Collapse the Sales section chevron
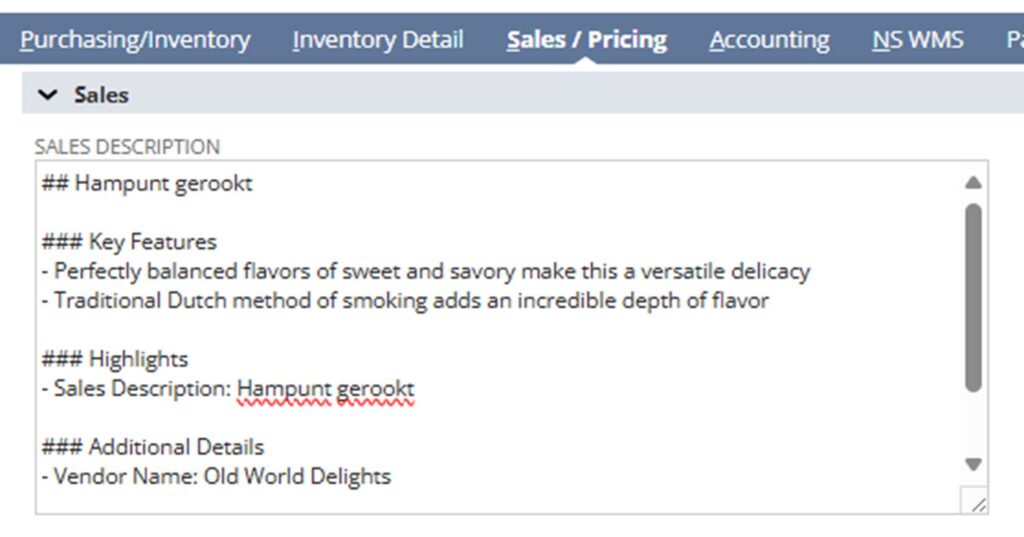 48,95
